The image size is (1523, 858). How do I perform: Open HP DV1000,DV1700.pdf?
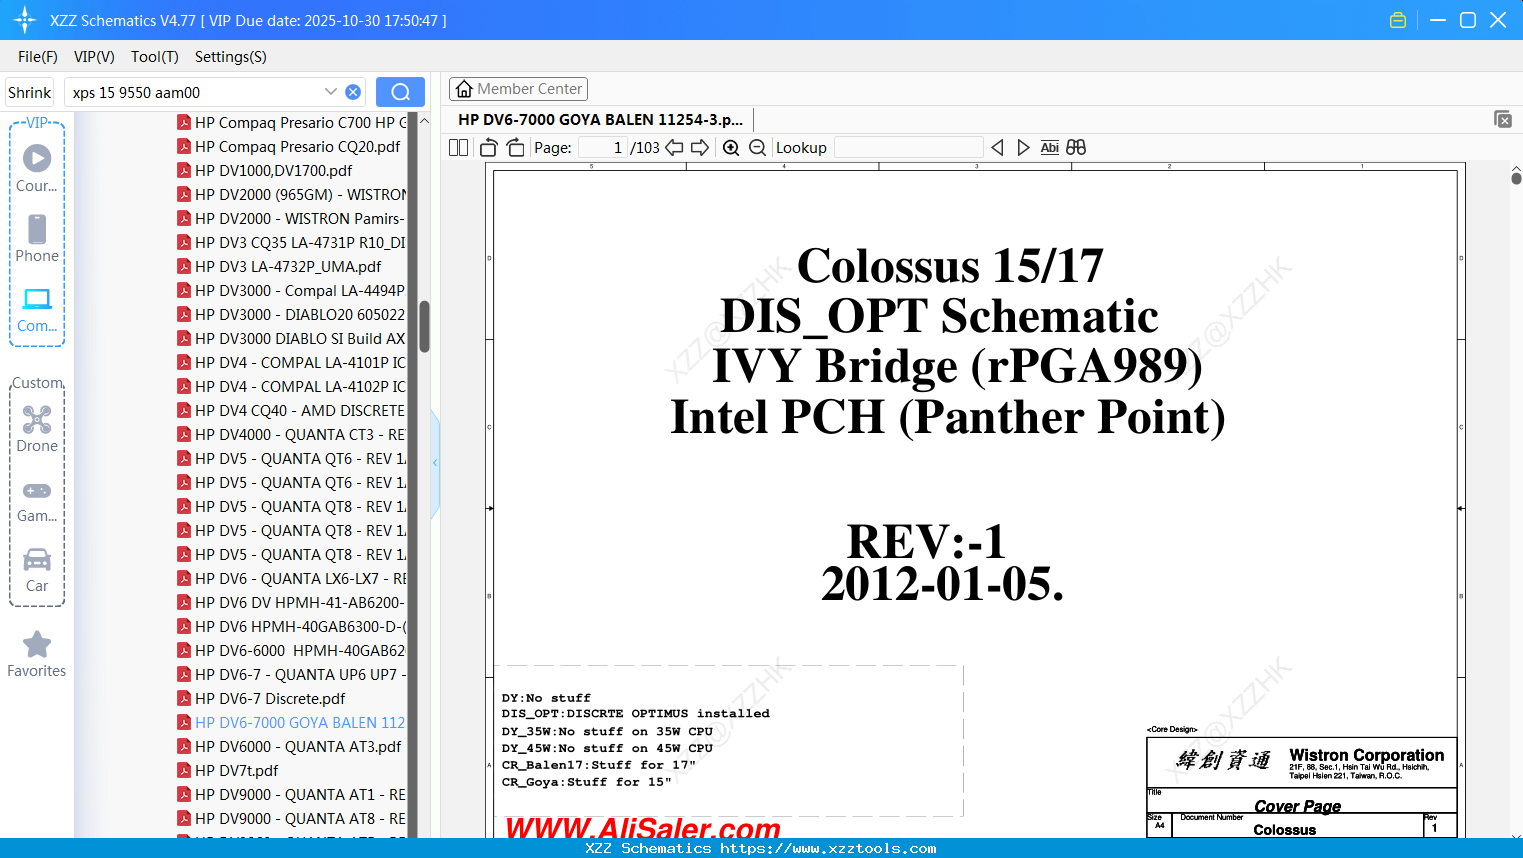[265, 170]
